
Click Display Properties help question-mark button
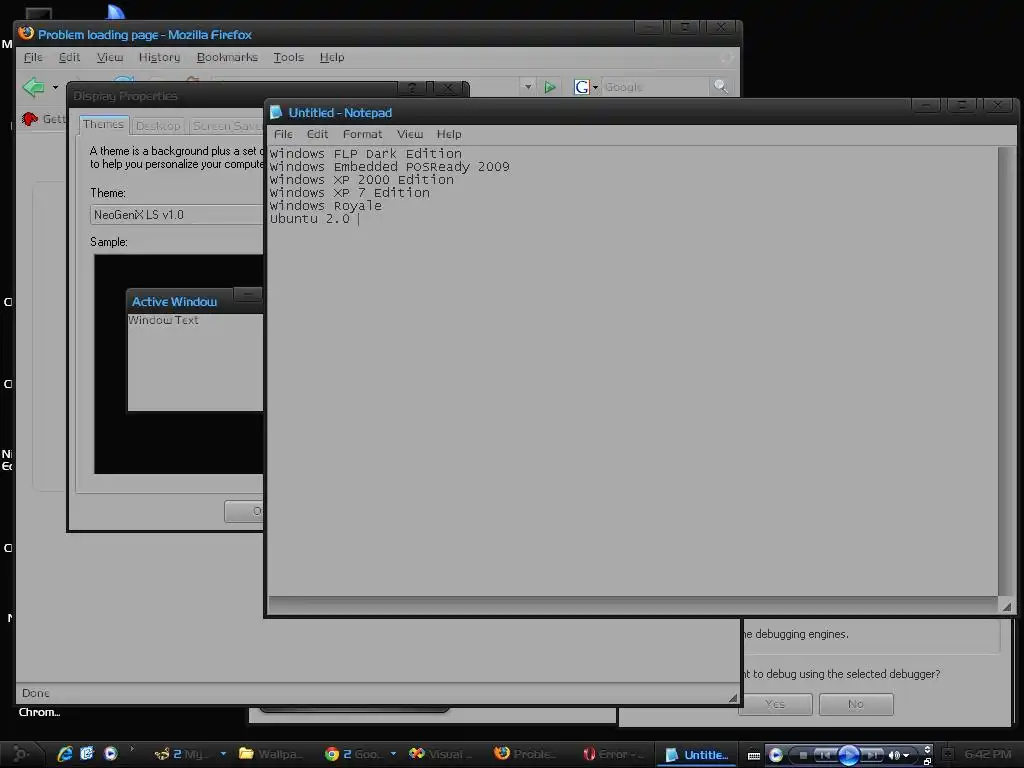click(411, 88)
